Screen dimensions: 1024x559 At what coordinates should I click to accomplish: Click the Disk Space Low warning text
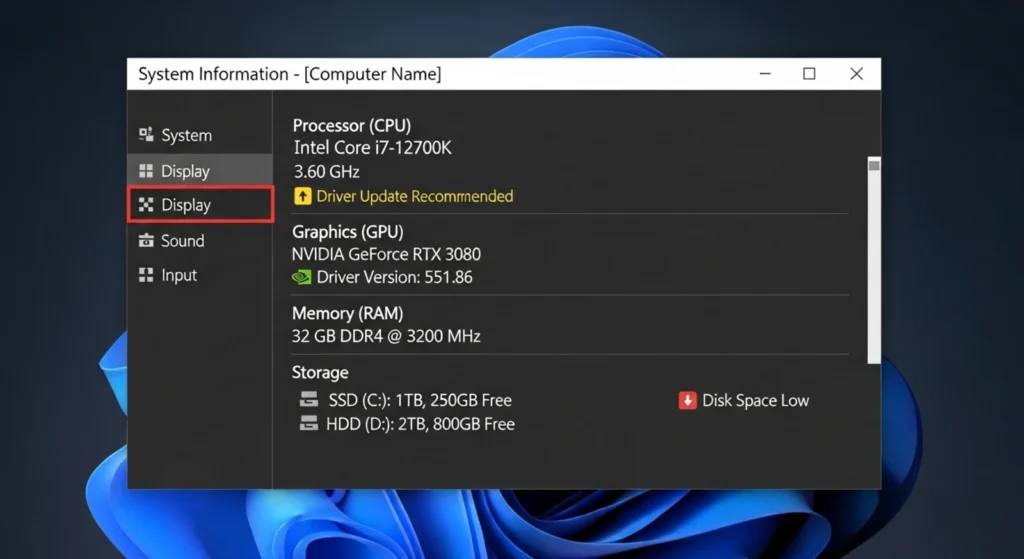pyautogui.click(x=756, y=400)
